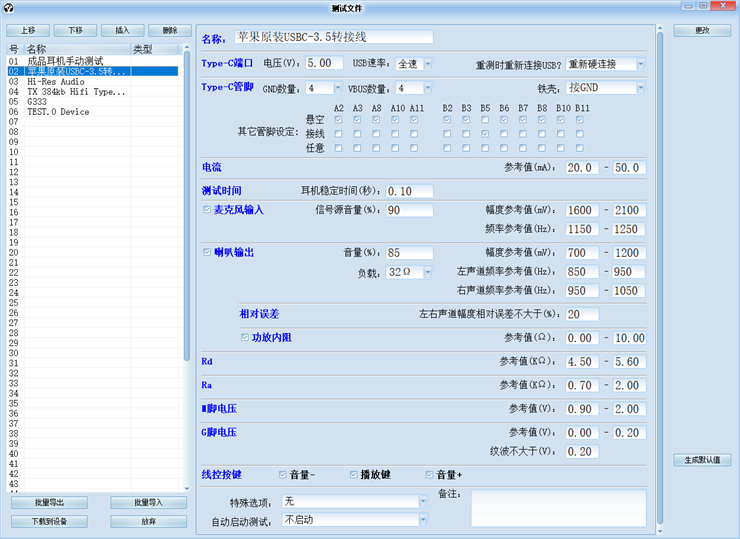This screenshot has width=740, height=539.
Task: Open the 负载 32Ω dropdown
Action: pyautogui.click(x=427, y=272)
